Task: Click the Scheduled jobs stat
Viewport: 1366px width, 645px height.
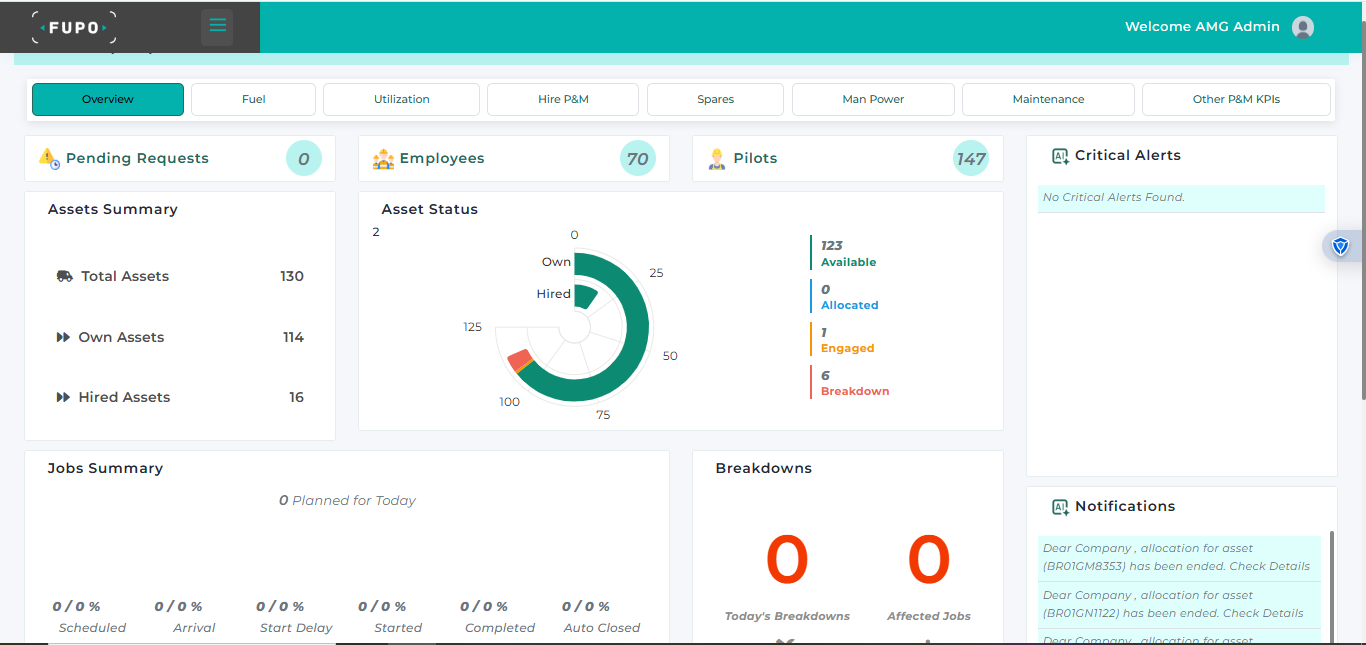Action: coord(91,617)
